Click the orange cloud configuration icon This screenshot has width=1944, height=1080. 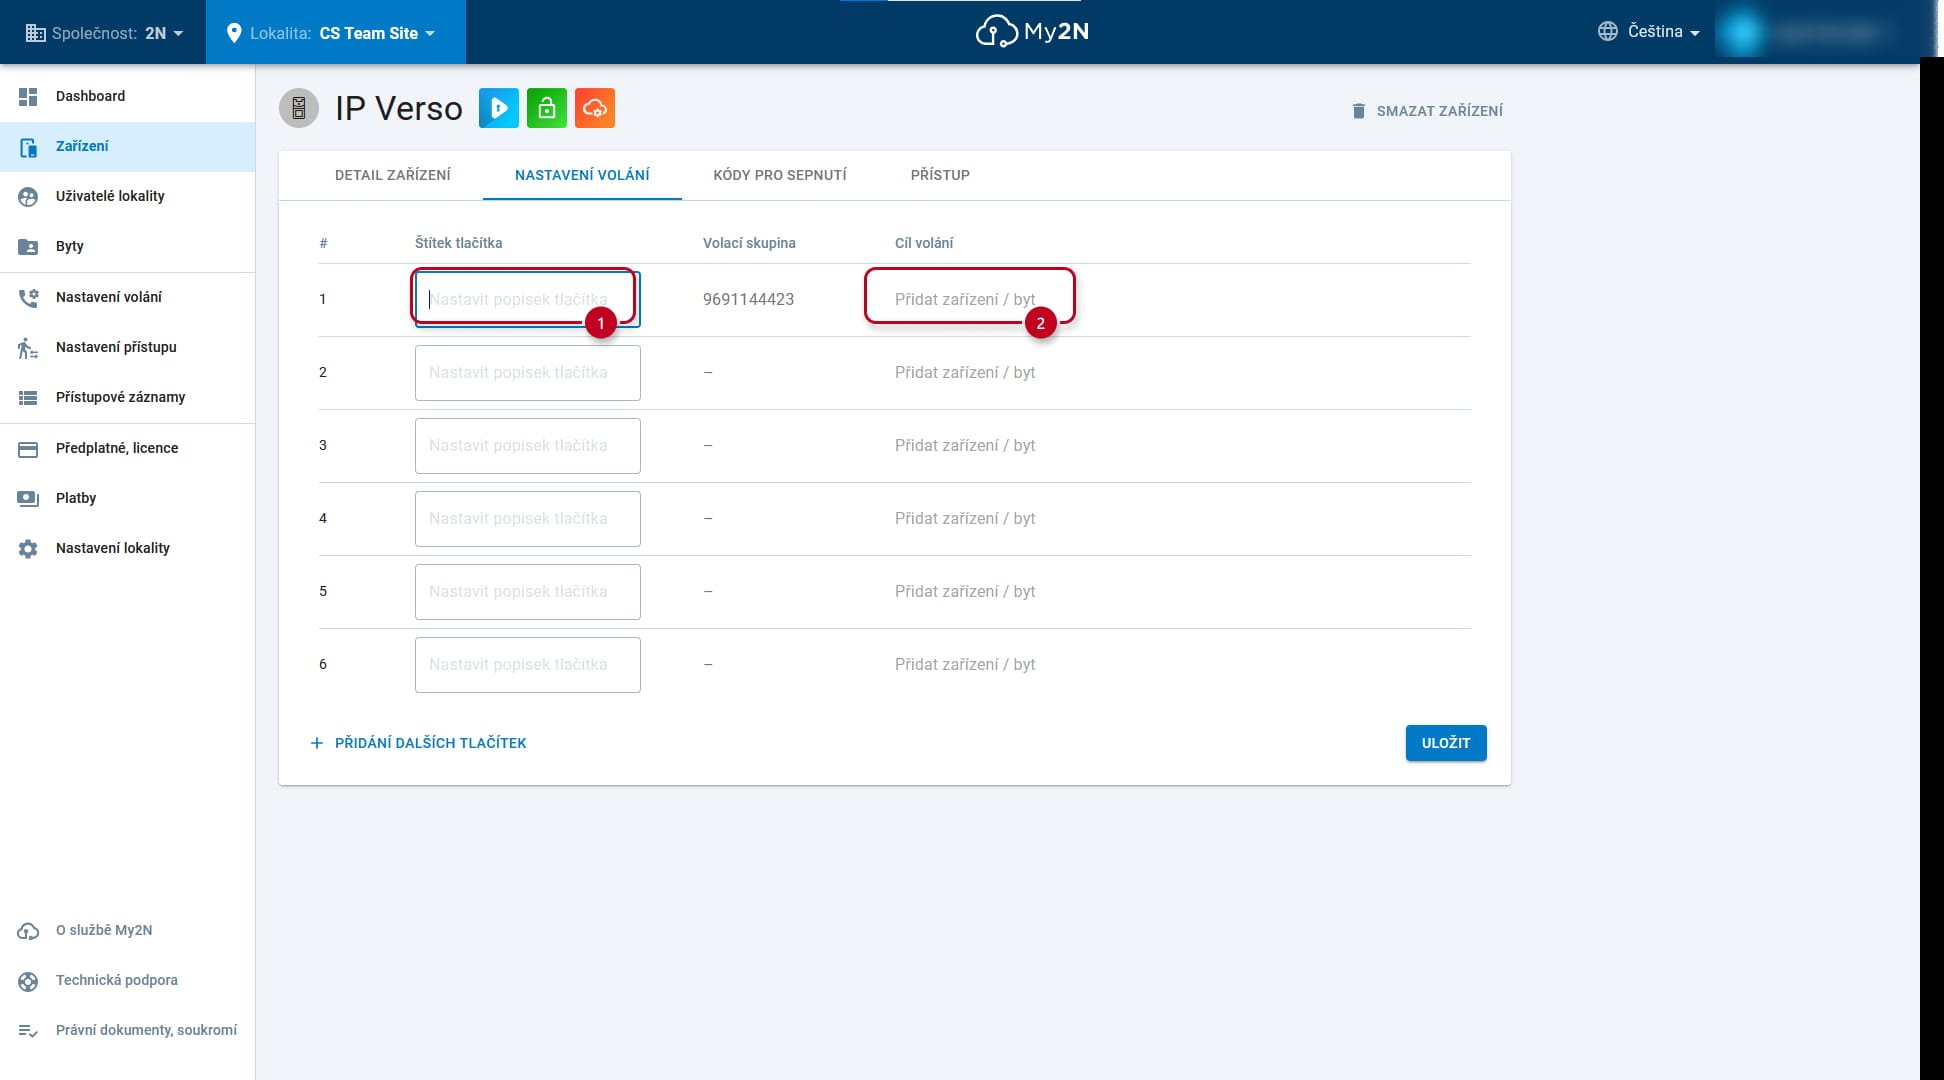tap(595, 108)
